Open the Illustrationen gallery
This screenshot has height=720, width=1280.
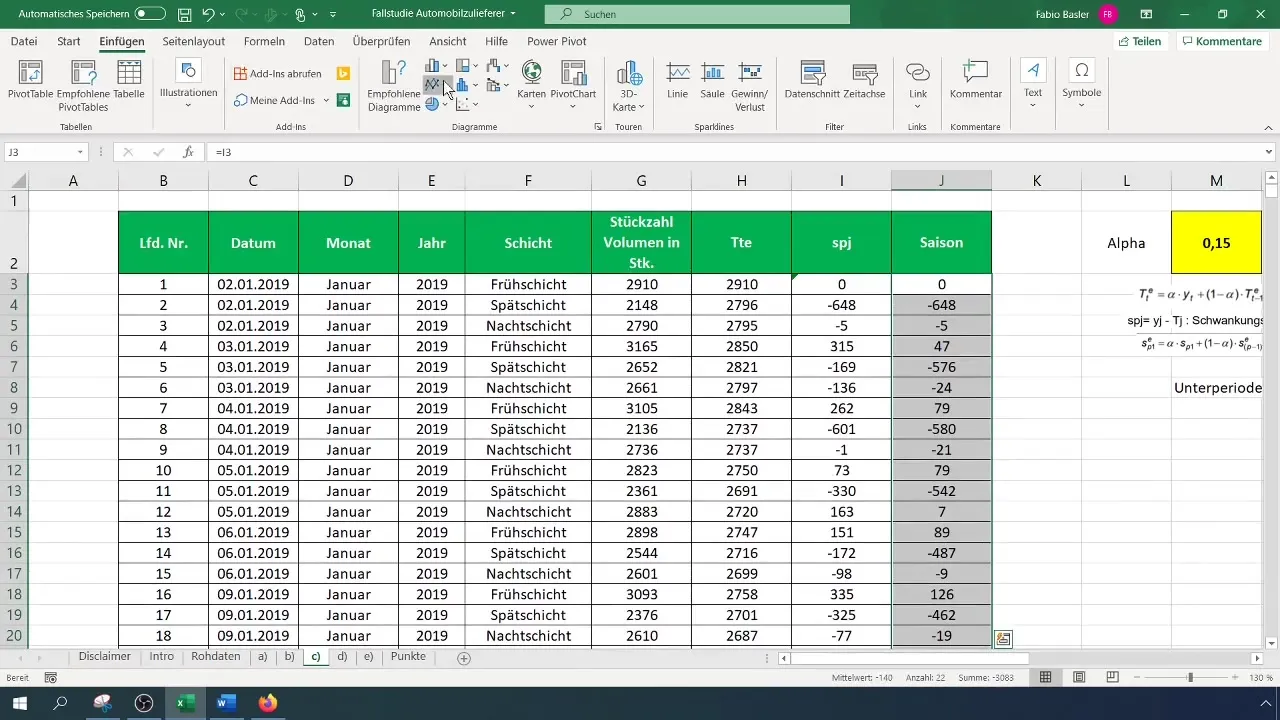coord(188,85)
